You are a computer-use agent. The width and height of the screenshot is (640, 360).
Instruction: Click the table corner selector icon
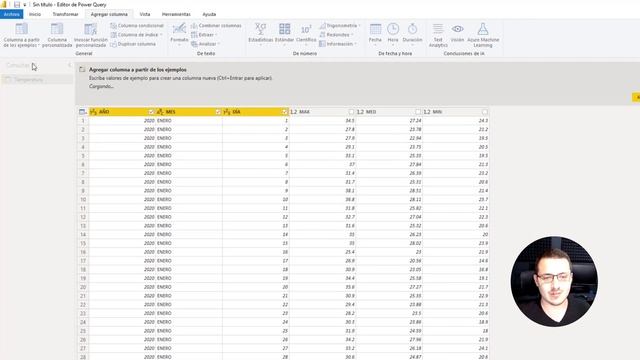coord(82,112)
